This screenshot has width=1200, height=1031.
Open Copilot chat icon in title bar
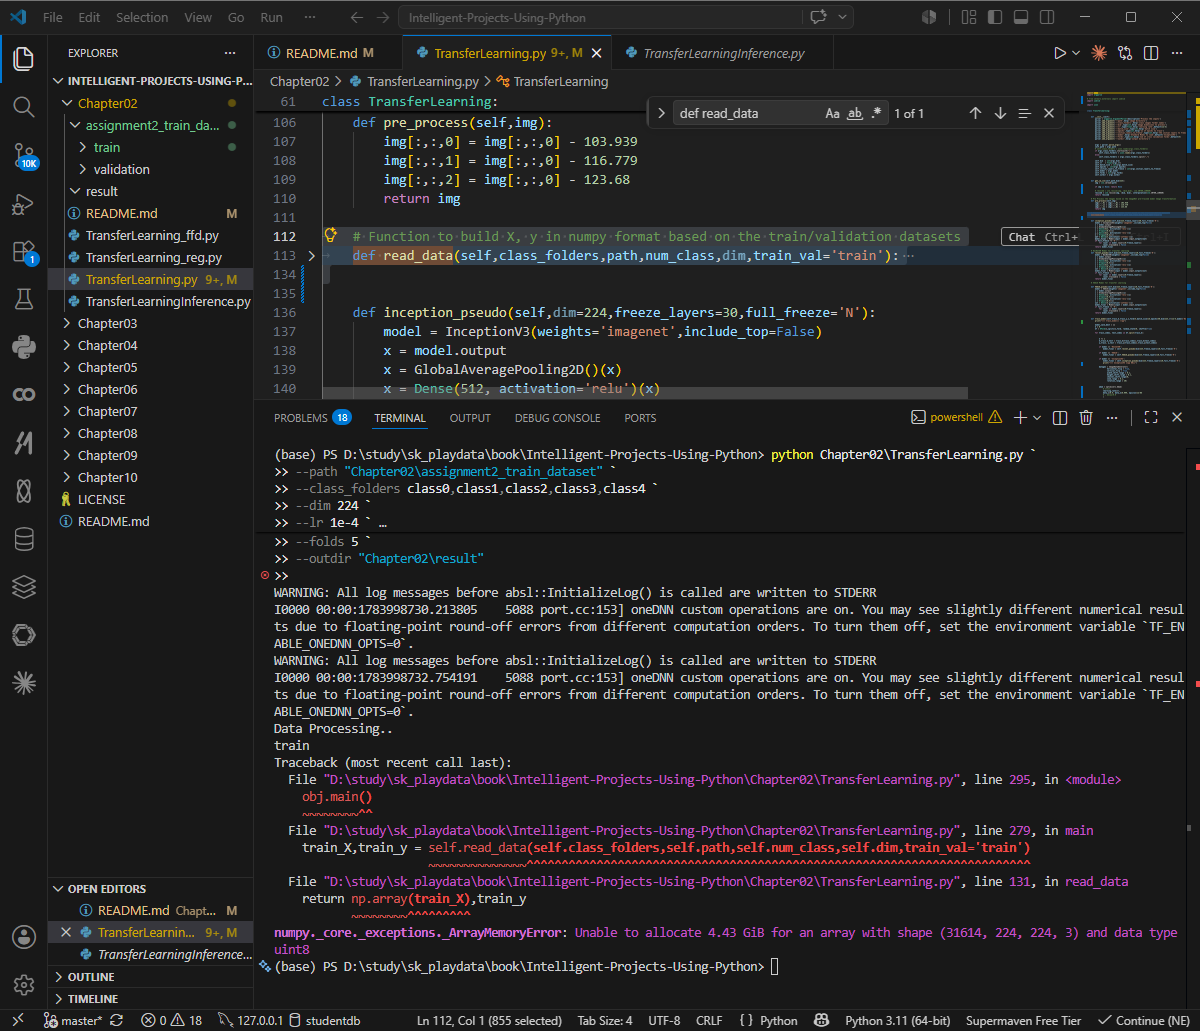(x=820, y=17)
